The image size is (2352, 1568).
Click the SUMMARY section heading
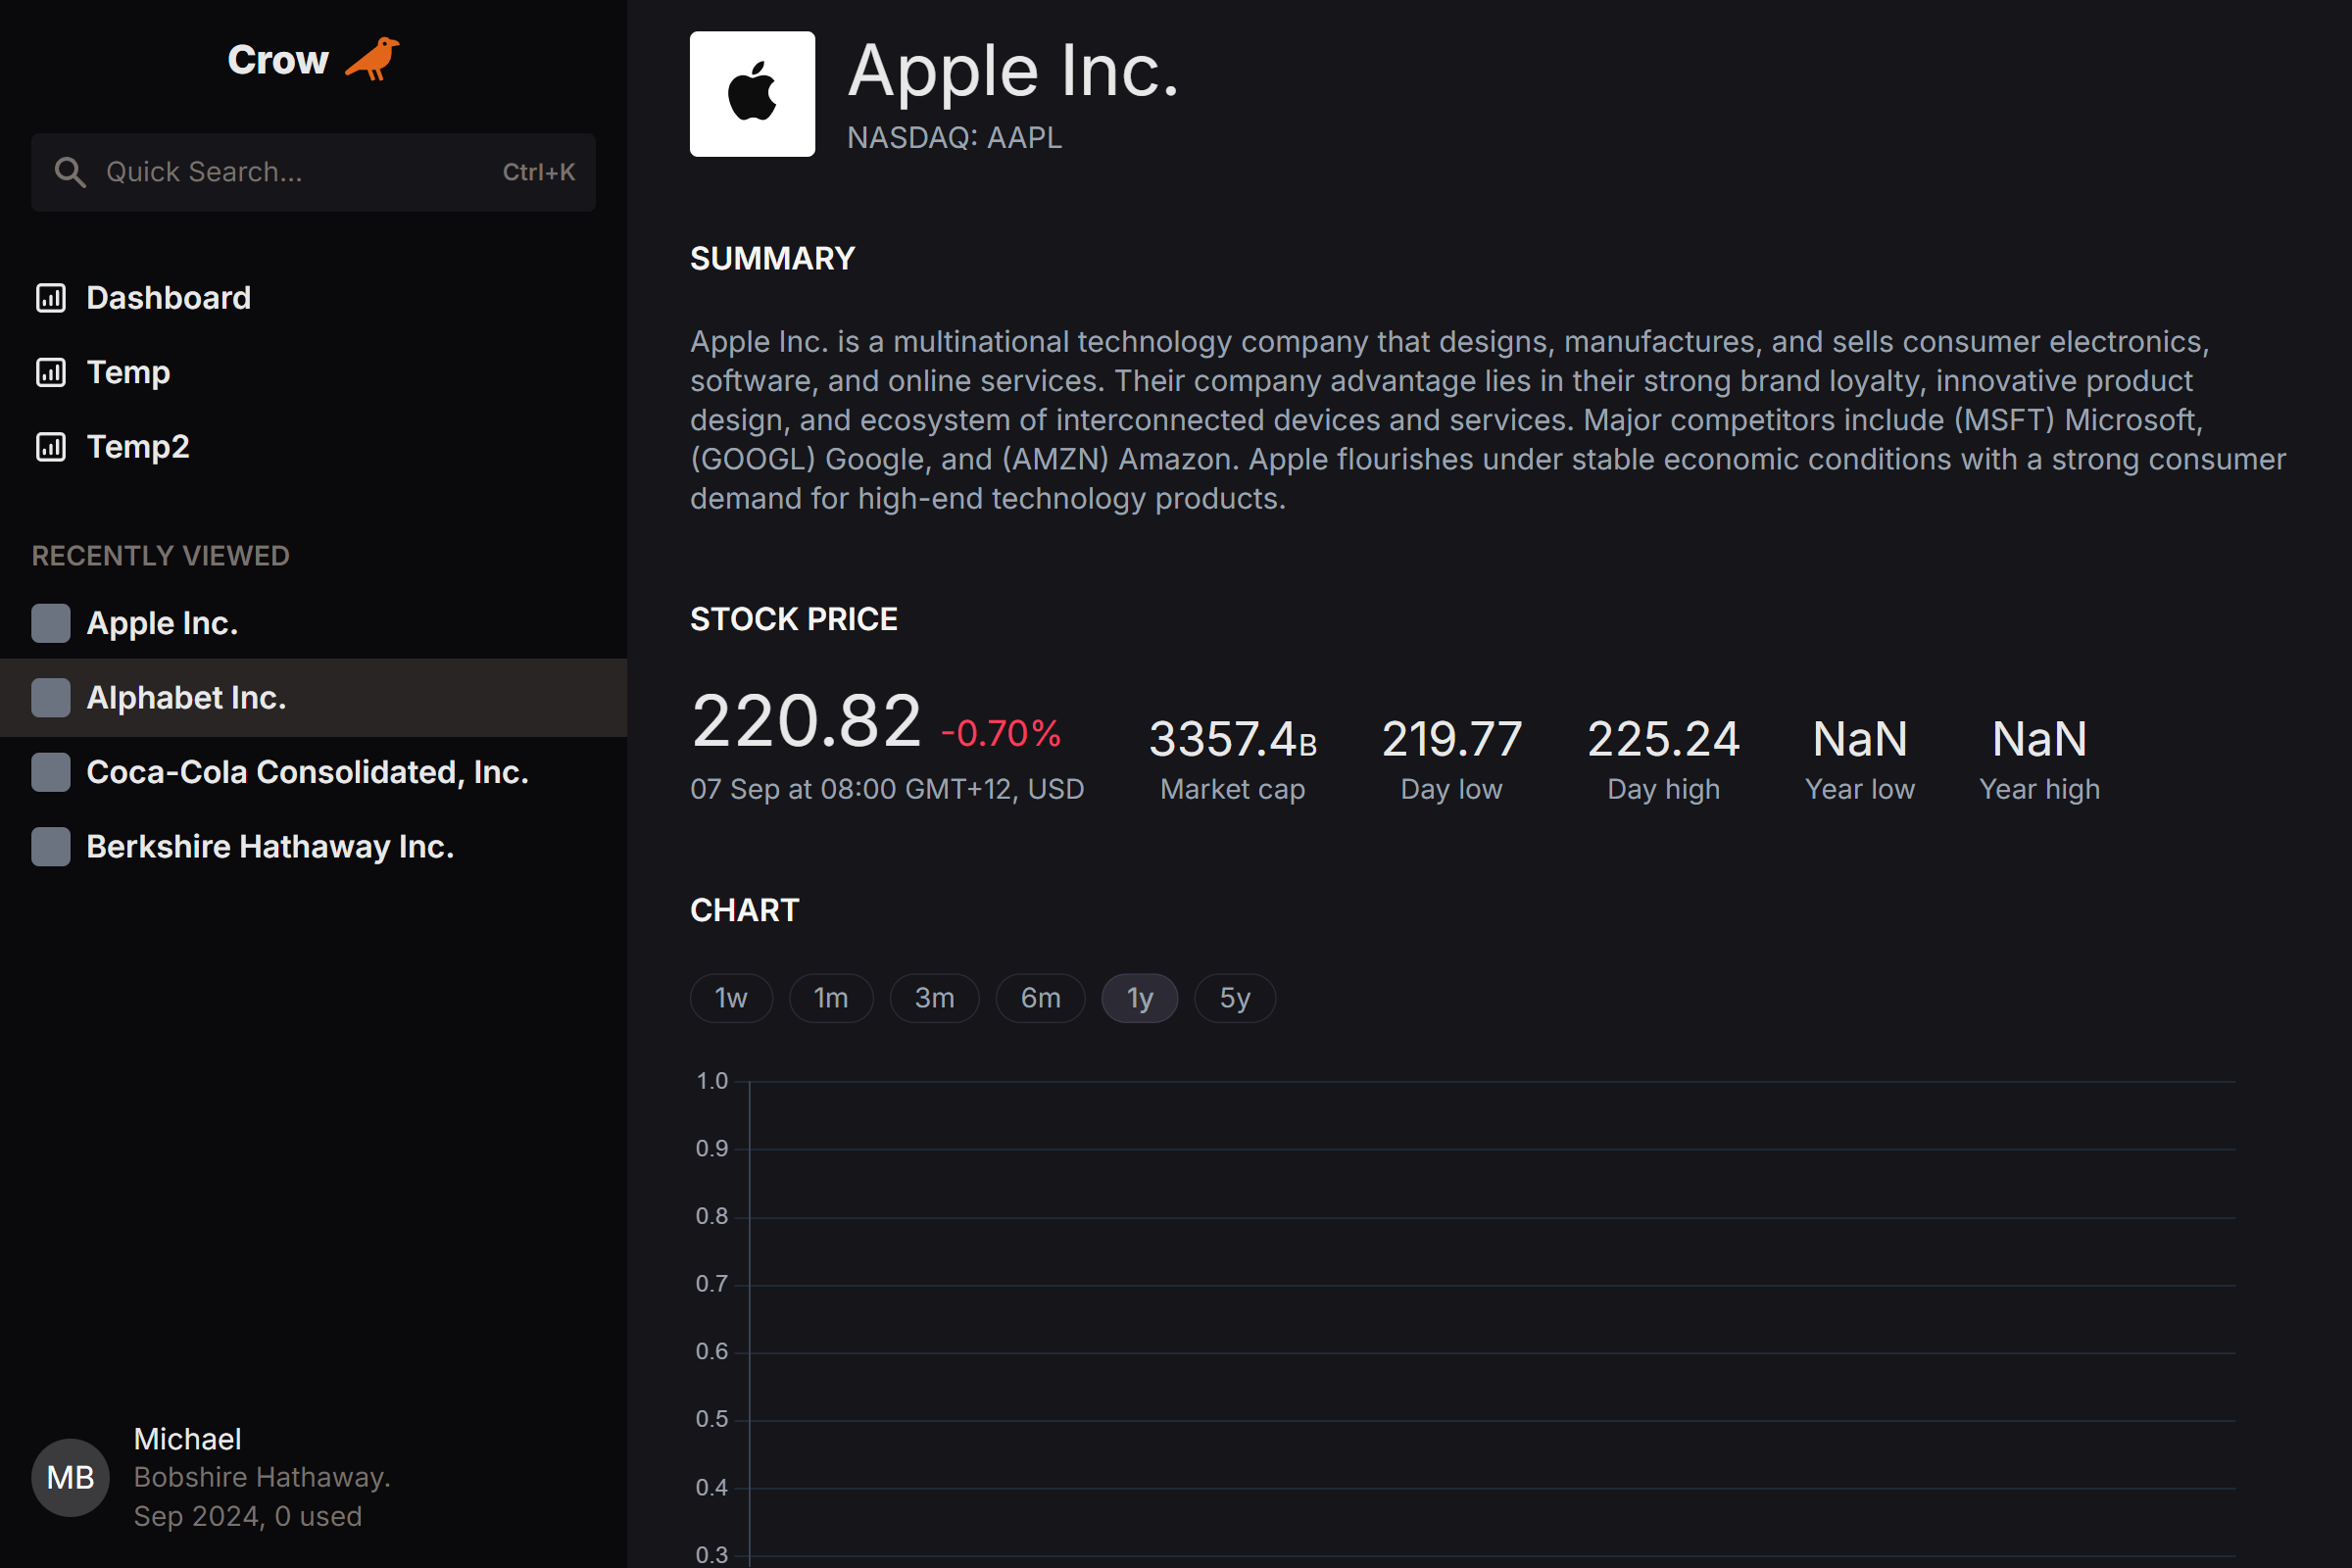pyautogui.click(x=772, y=259)
